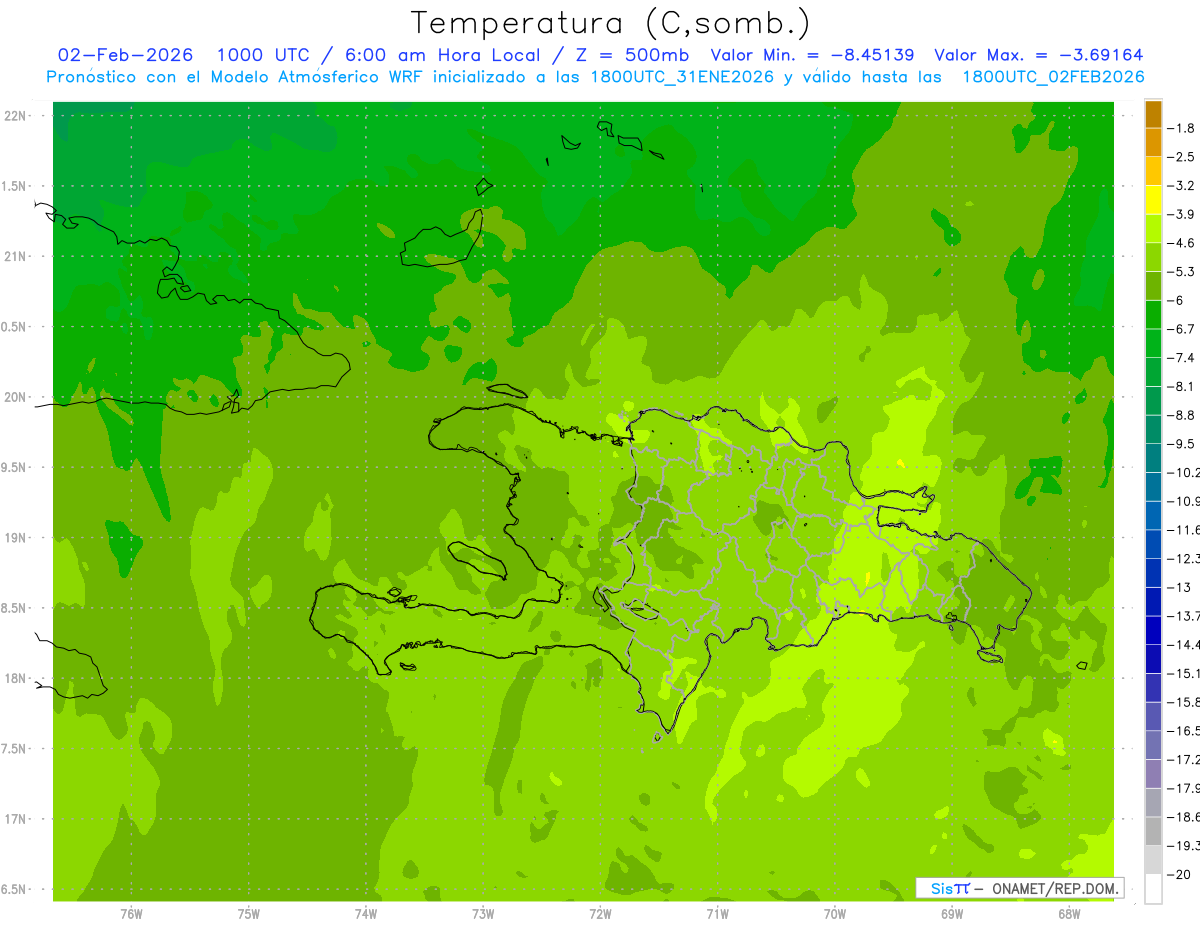Click the '17N' latitude axis label
1200x927 pixels.
15,819
